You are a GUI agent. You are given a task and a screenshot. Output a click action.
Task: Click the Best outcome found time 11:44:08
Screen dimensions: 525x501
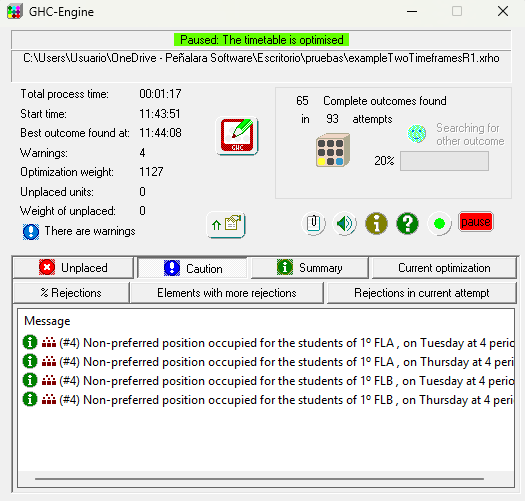pos(160,133)
